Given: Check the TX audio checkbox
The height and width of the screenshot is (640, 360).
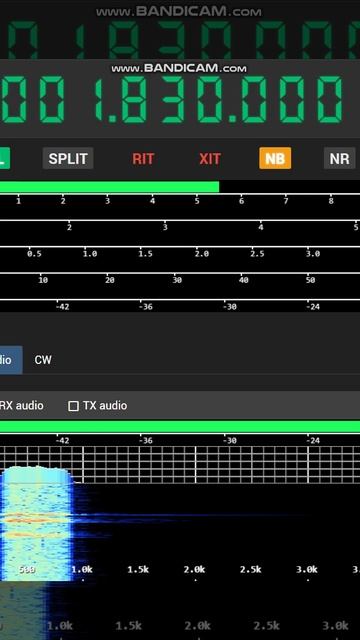Looking at the screenshot, I should coord(73,406).
